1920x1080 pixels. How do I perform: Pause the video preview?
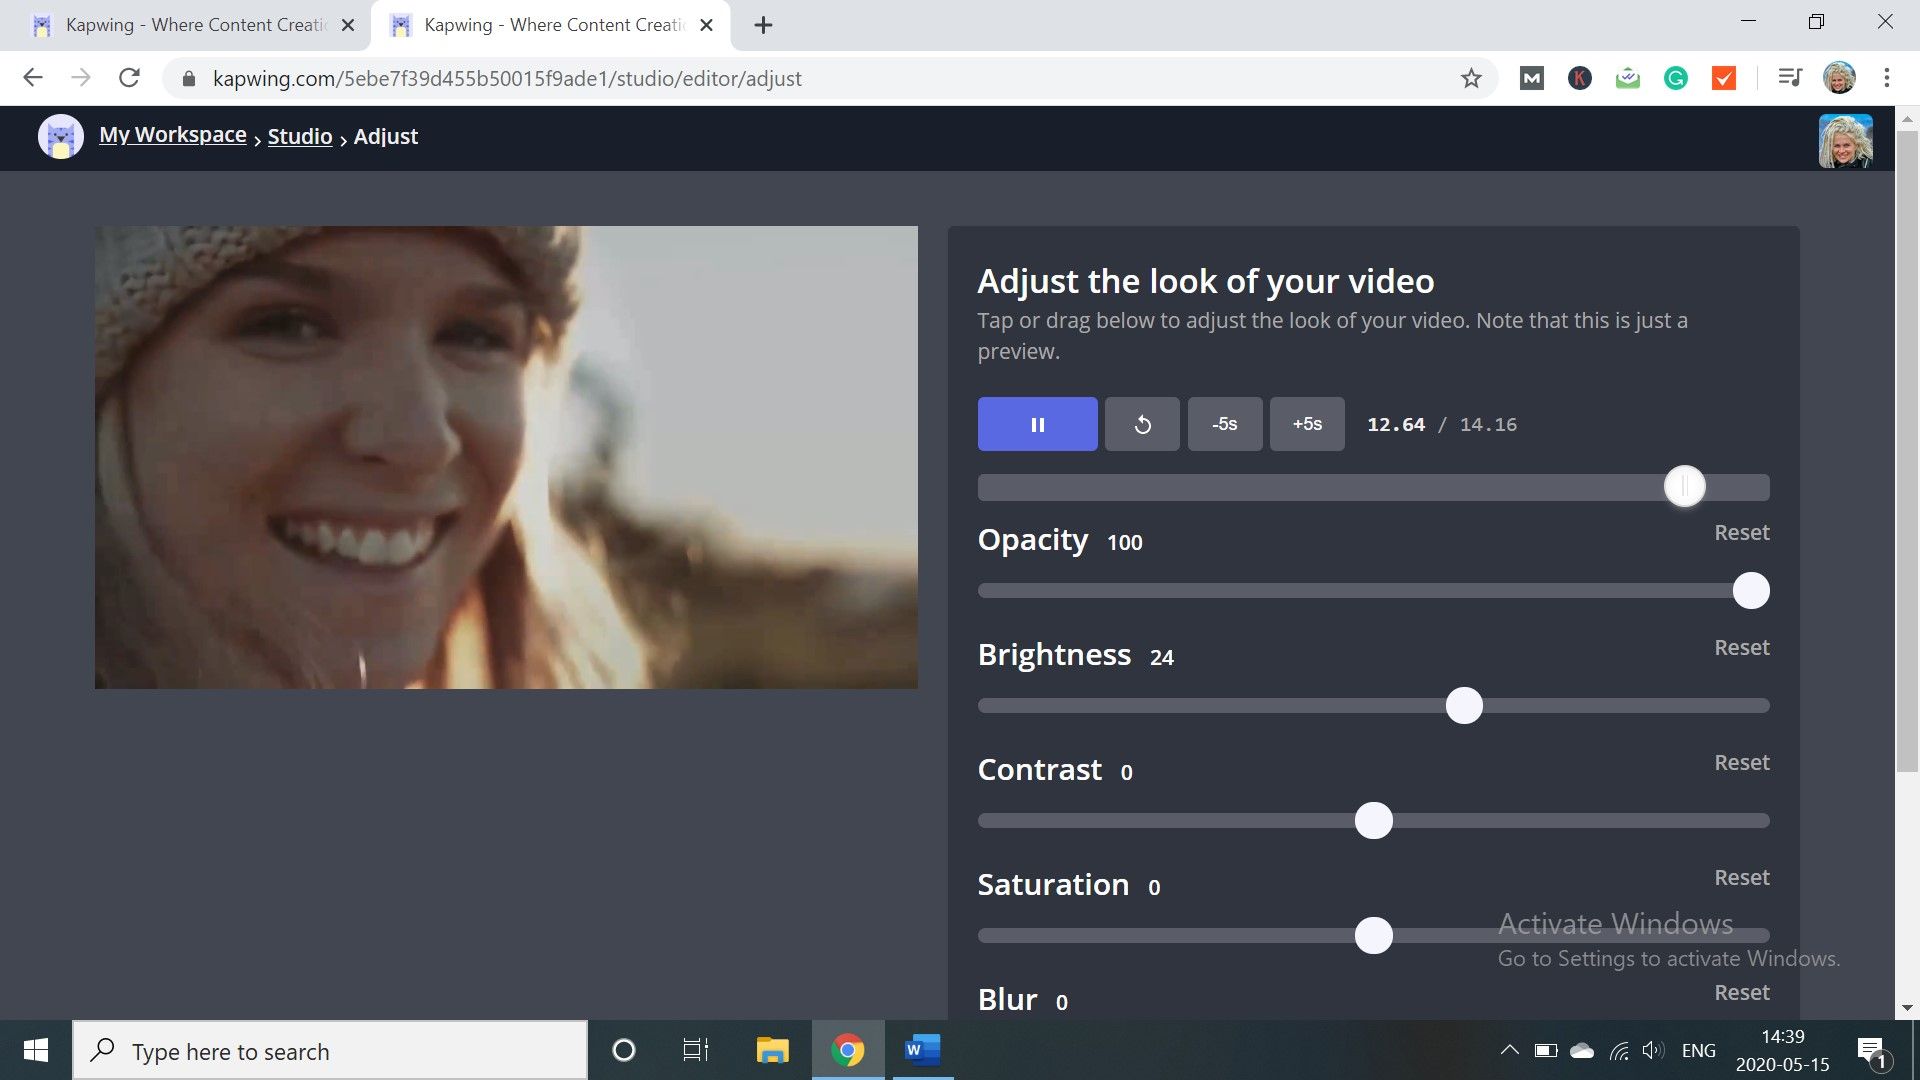(x=1037, y=424)
